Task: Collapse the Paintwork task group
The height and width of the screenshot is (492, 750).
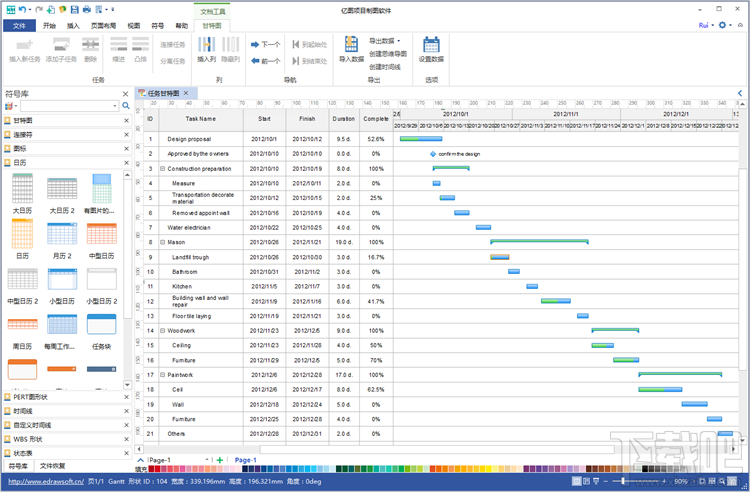Action: 162,375
